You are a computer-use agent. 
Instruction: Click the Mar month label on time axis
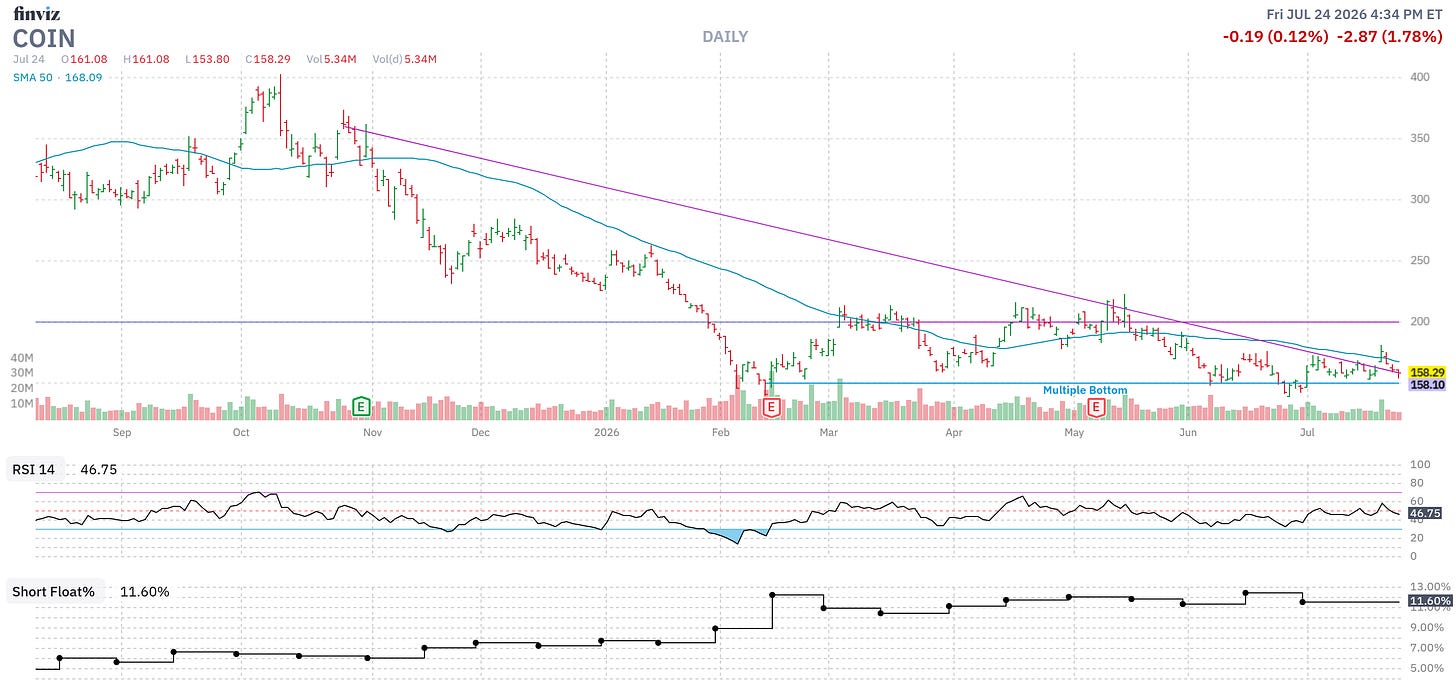[x=827, y=433]
